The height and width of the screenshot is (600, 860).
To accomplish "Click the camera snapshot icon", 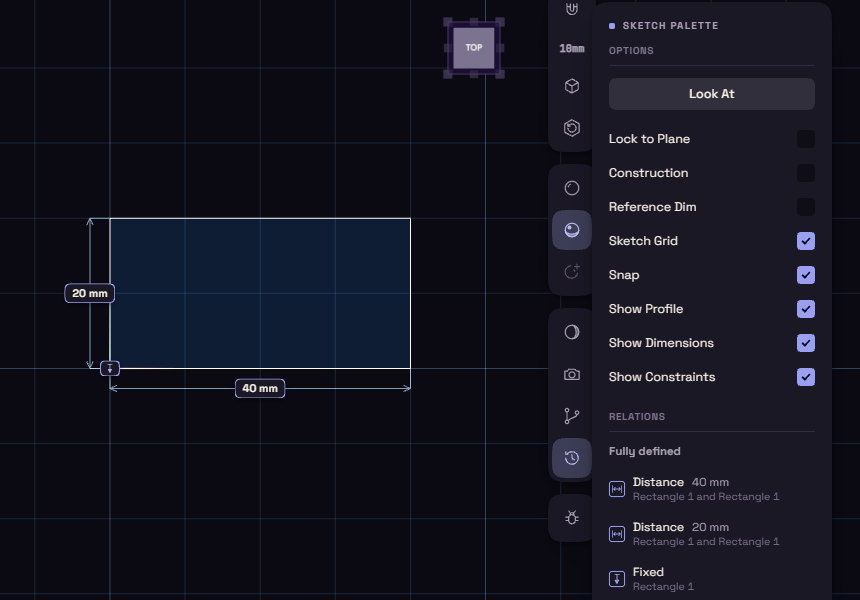I will [x=572, y=375].
